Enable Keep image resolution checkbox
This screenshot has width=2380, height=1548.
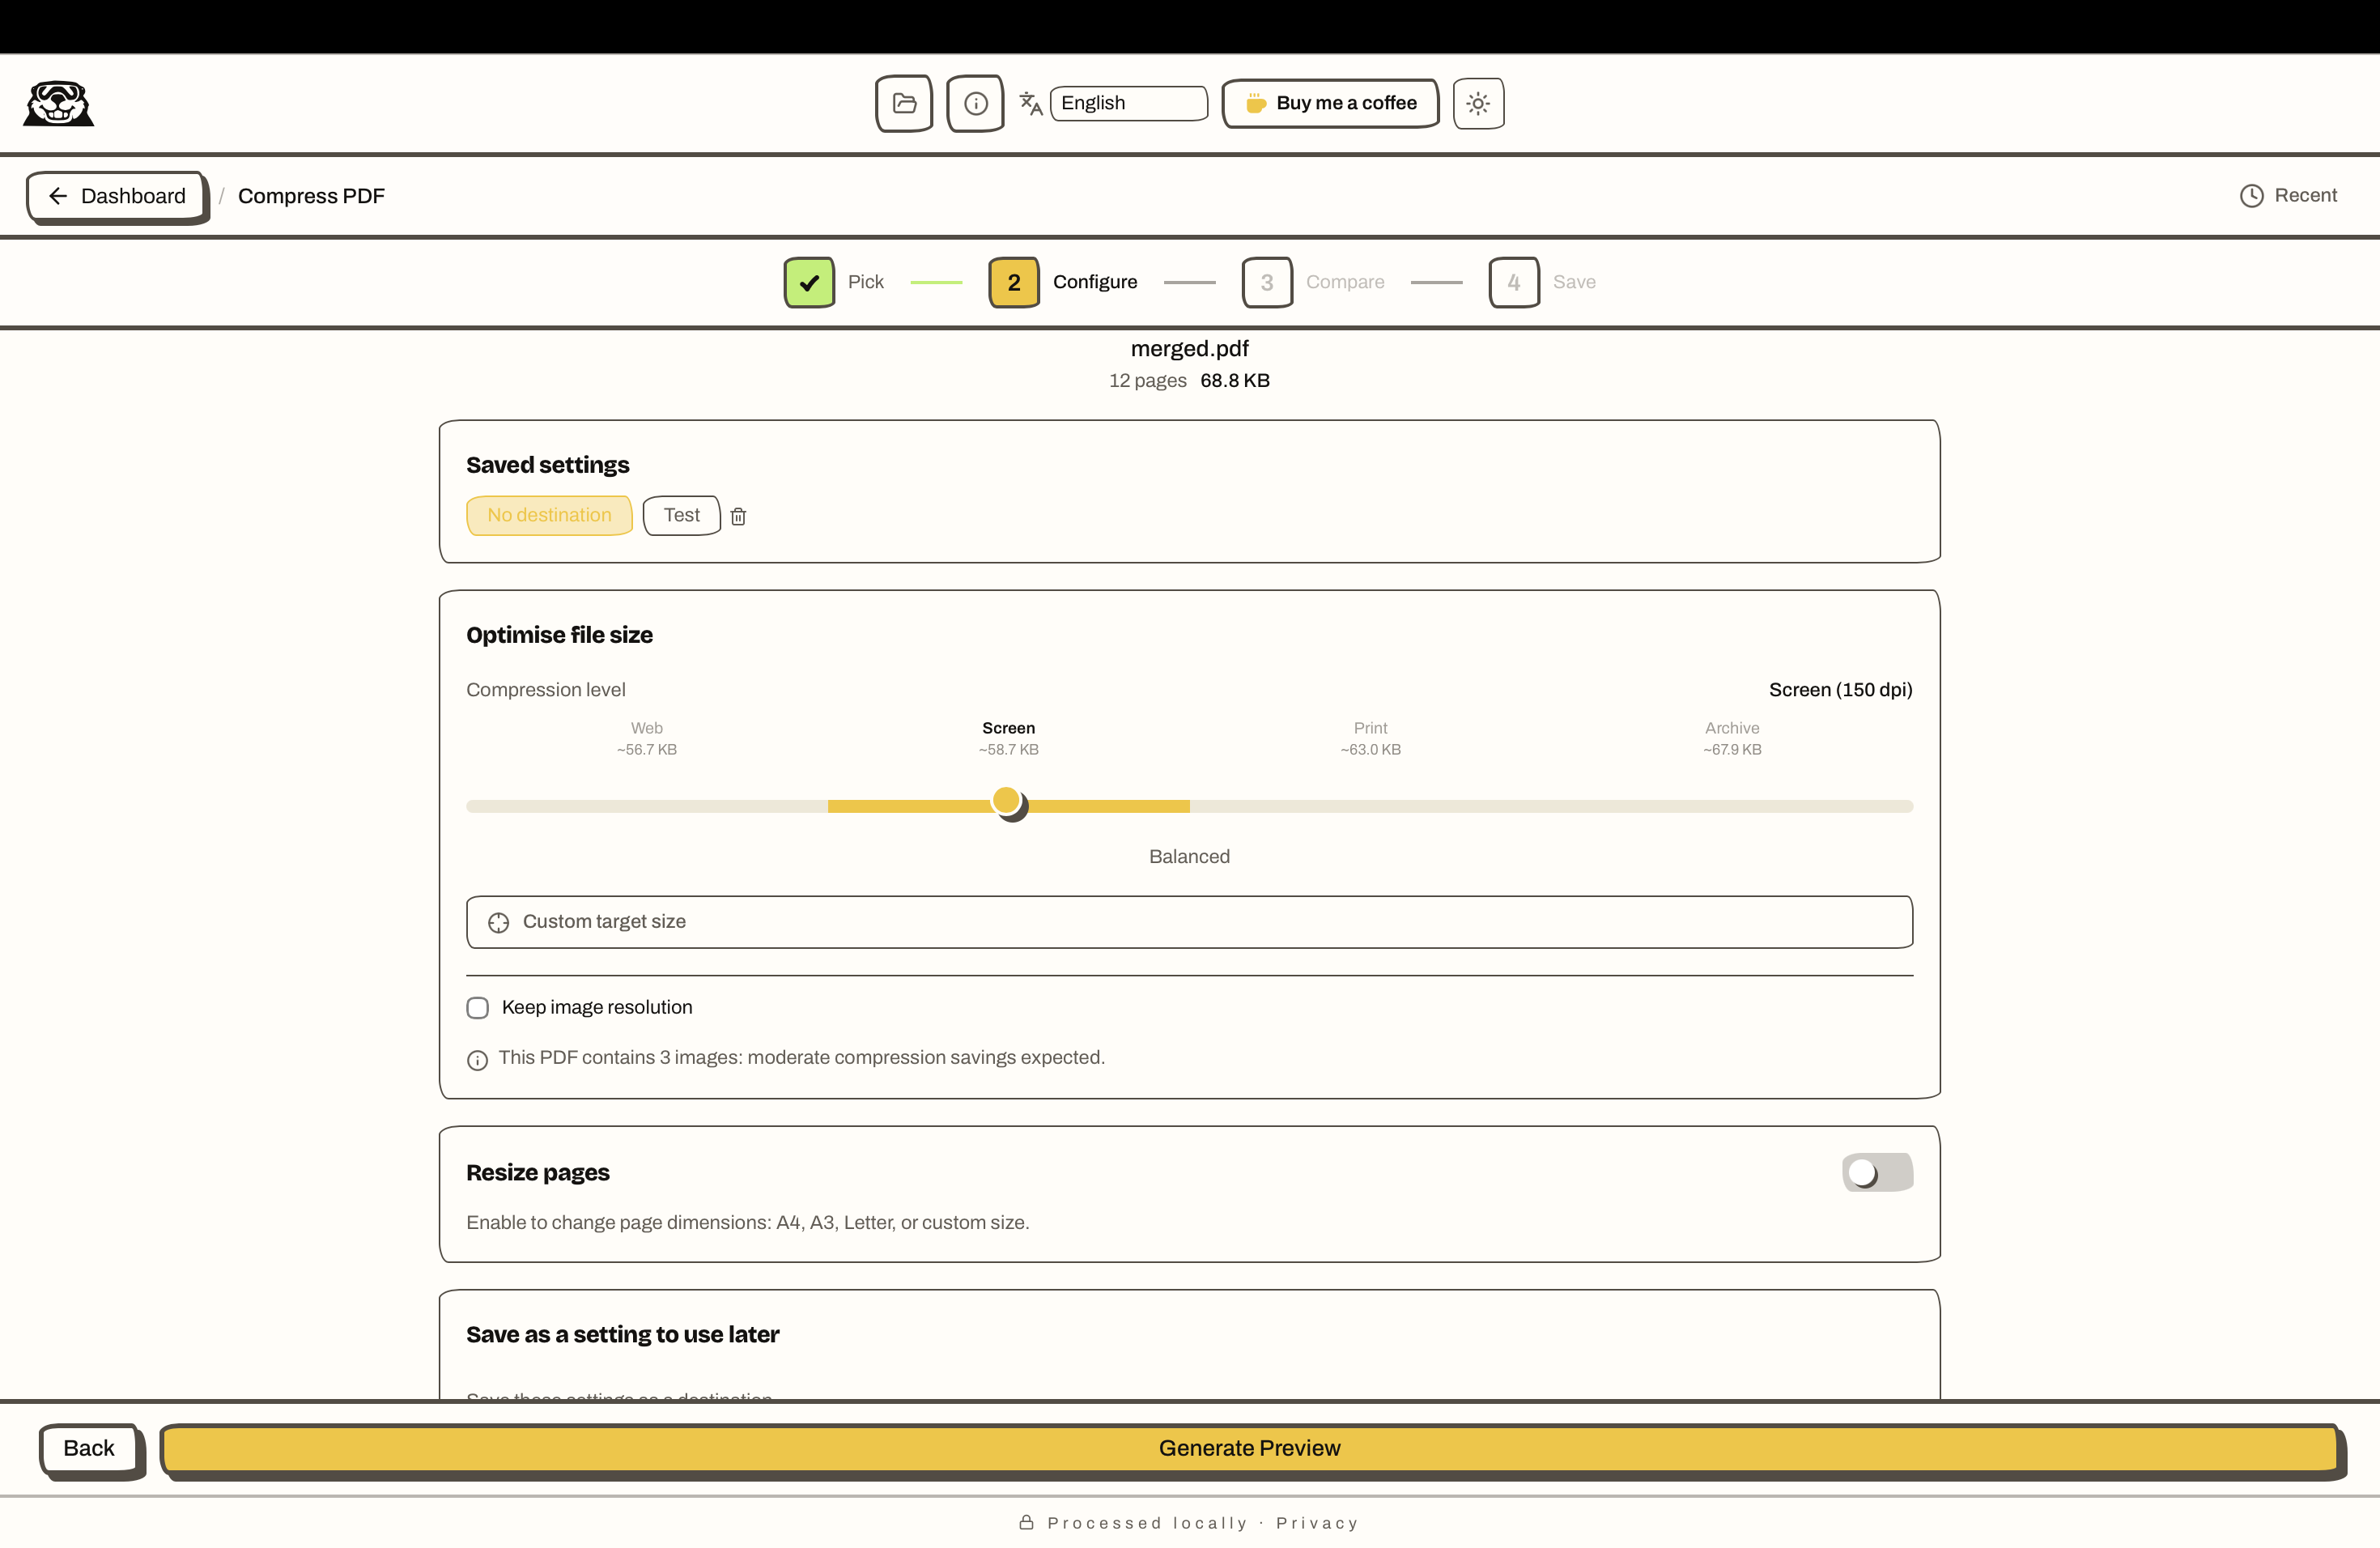coord(477,1008)
